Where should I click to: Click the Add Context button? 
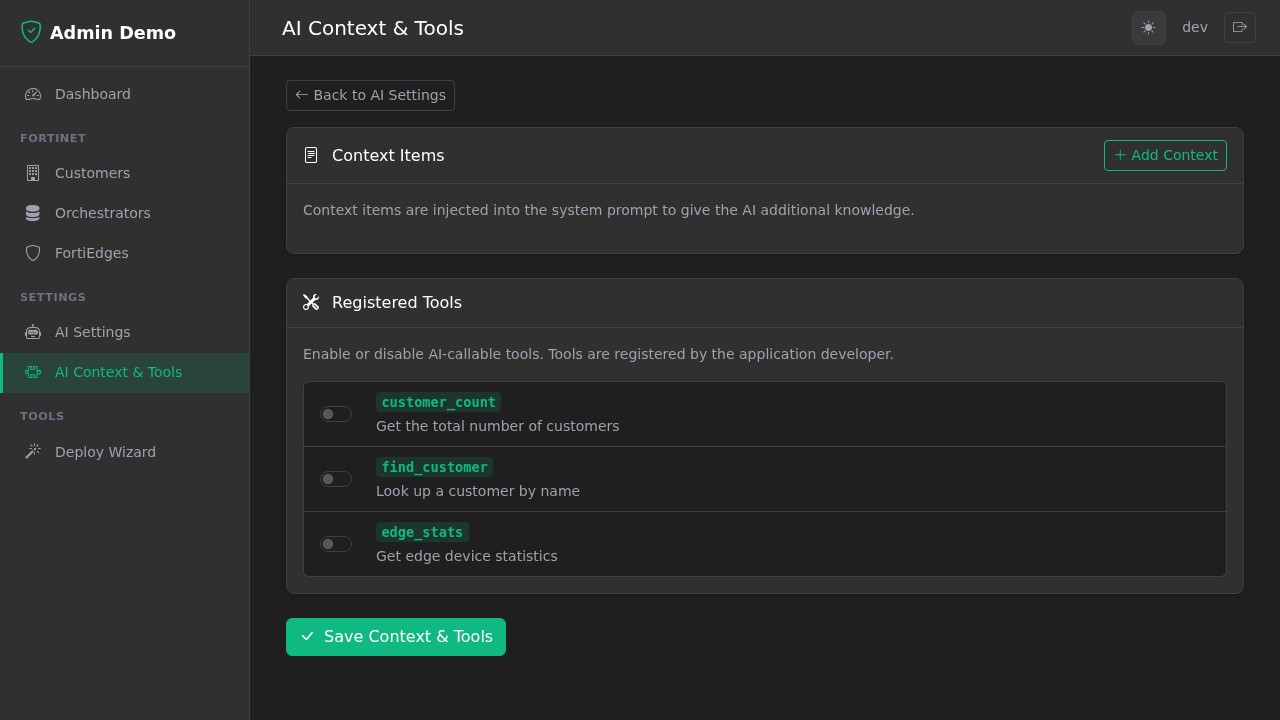(1165, 155)
